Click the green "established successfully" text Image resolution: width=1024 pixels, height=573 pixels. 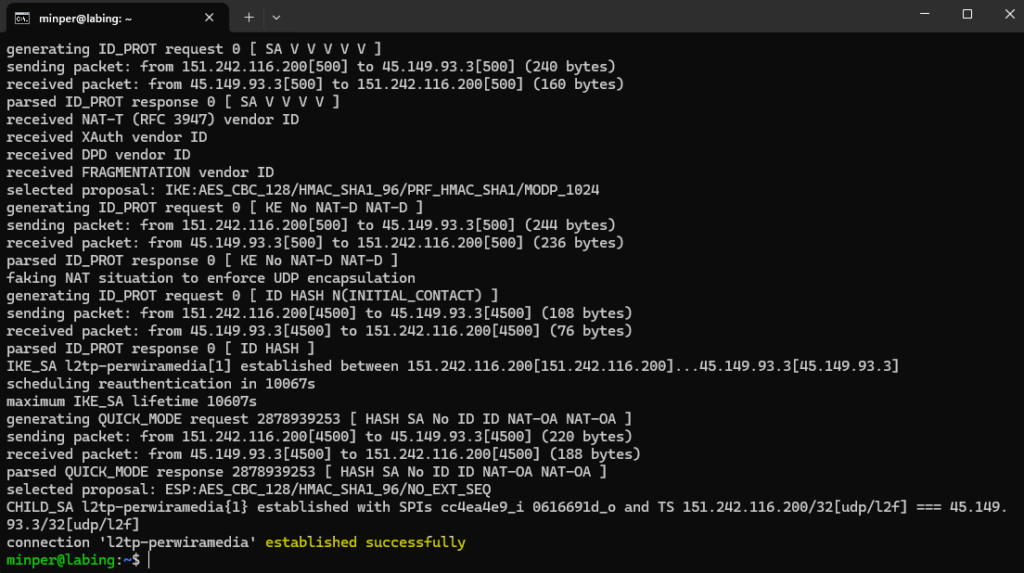click(x=392, y=542)
